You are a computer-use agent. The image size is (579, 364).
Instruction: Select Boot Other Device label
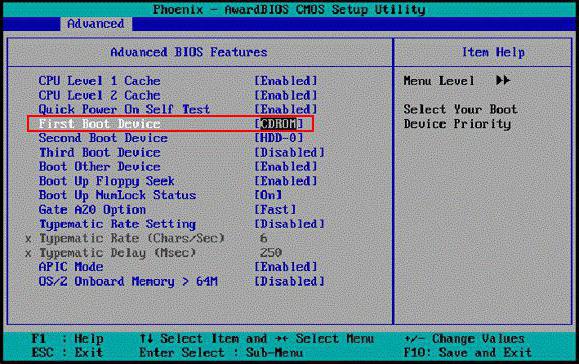[99, 166]
